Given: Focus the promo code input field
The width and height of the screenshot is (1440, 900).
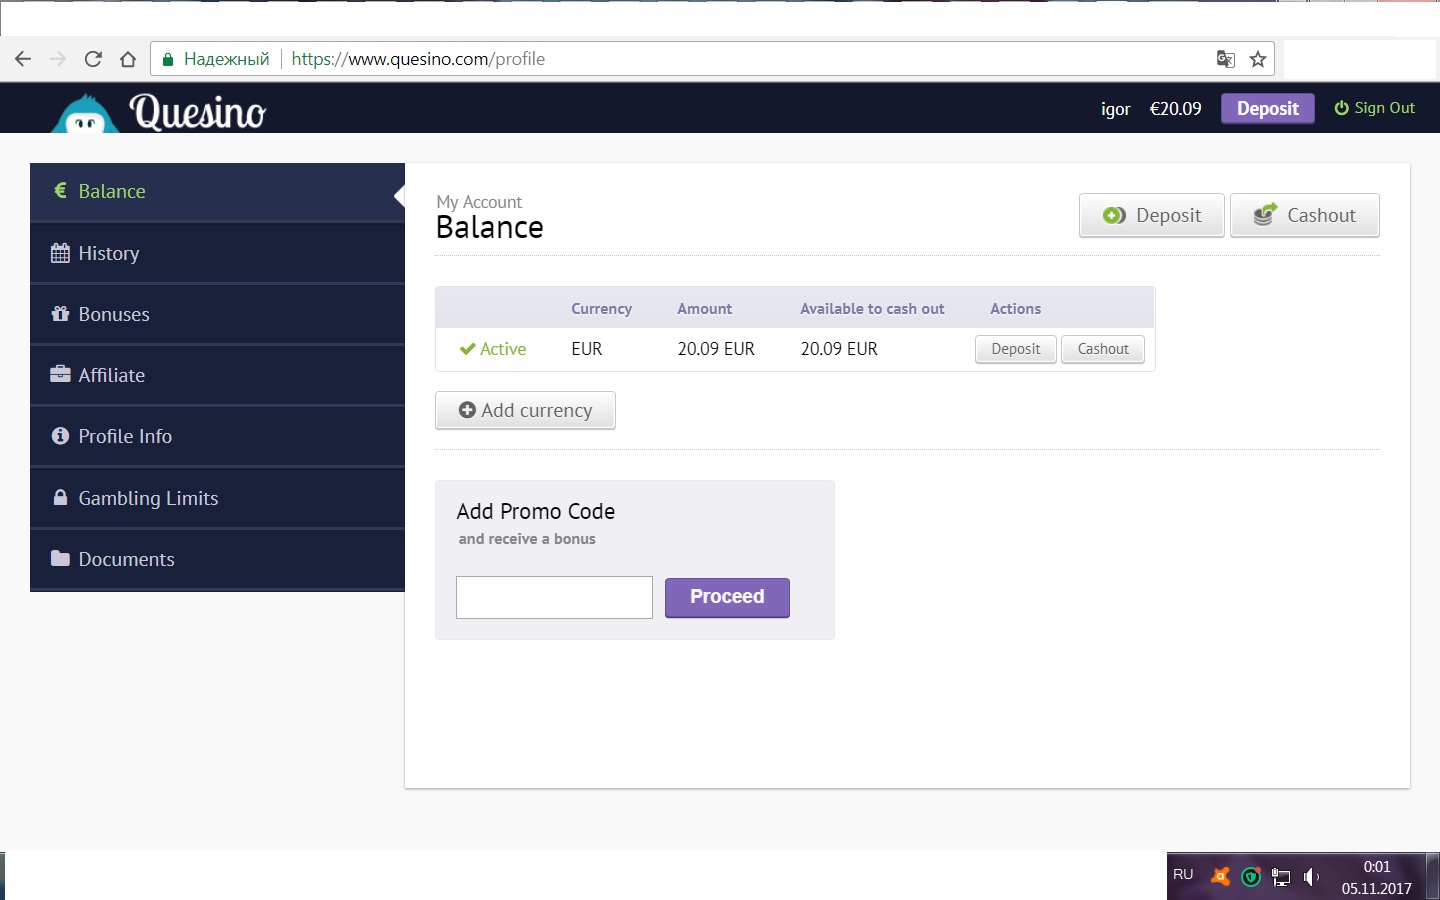Looking at the screenshot, I should tap(554, 597).
